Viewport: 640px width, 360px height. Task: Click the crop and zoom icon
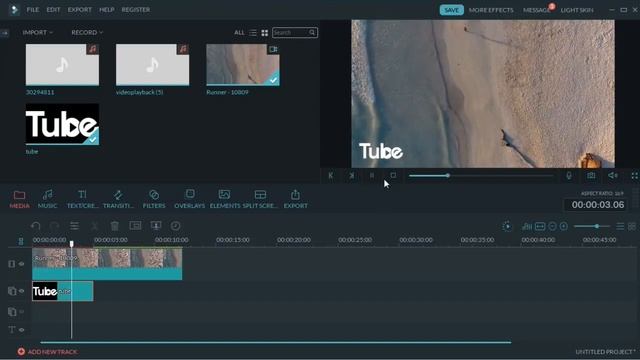coord(135,226)
